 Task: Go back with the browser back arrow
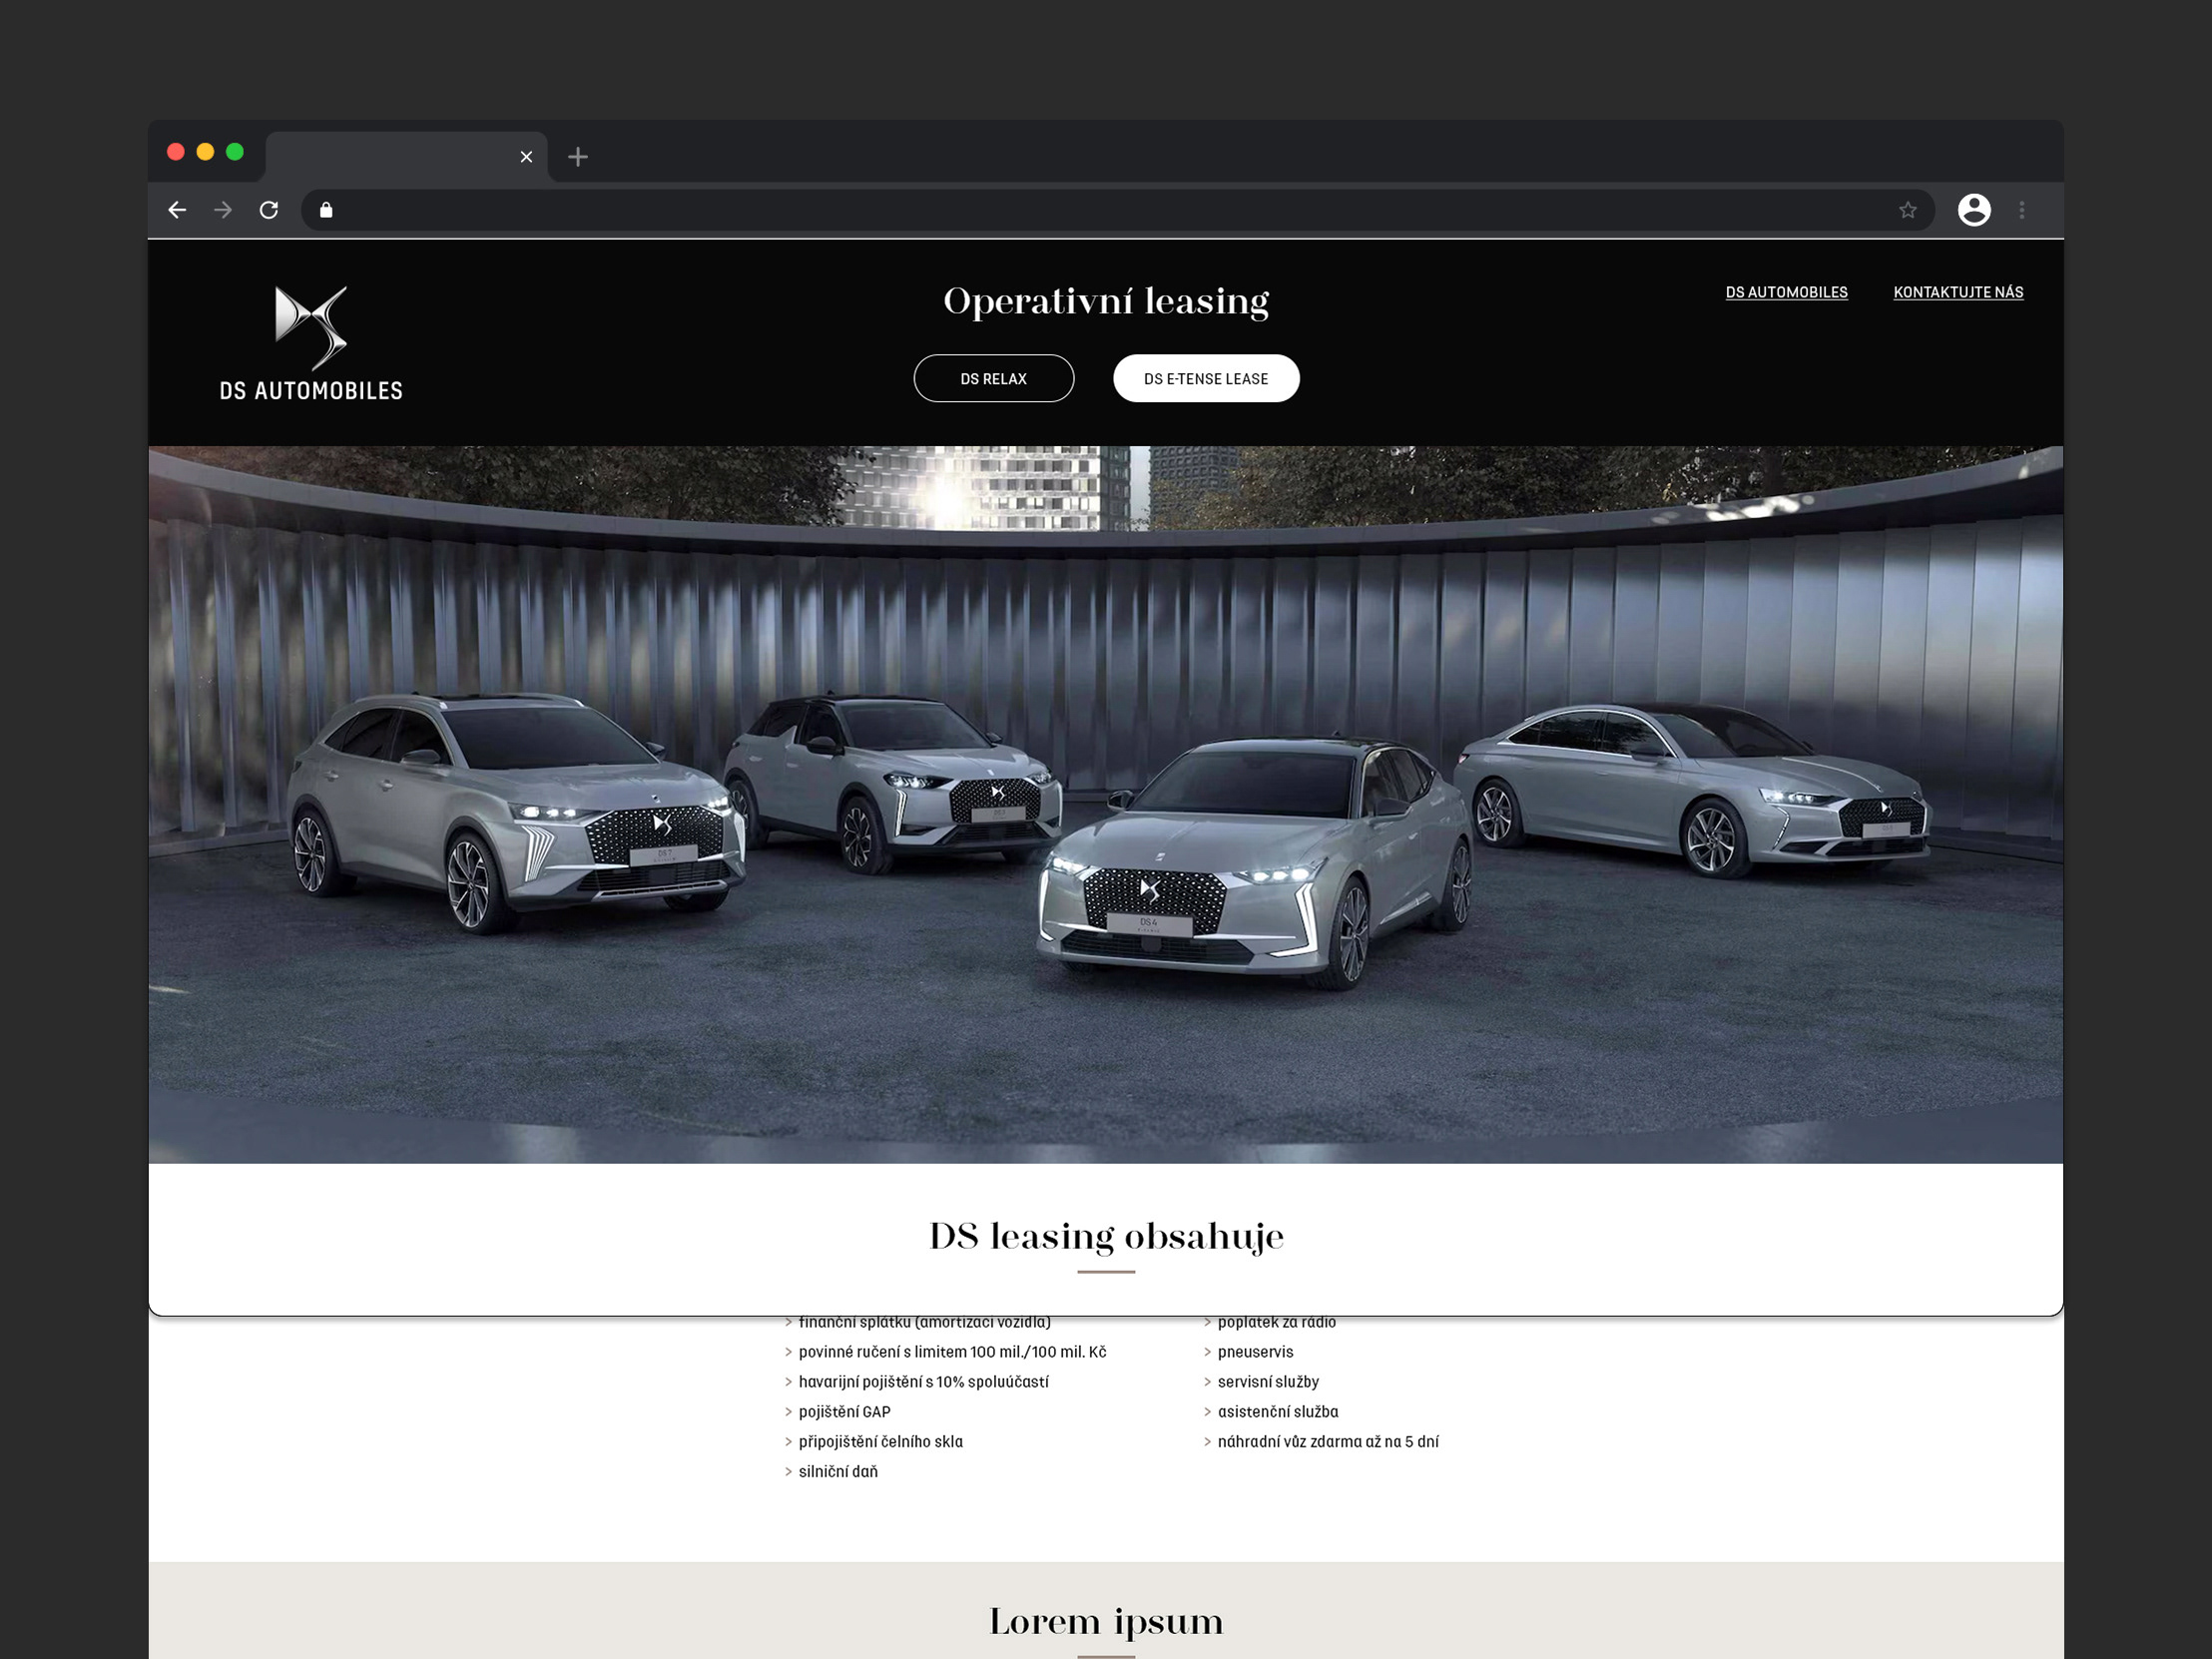[x=177, y=210]
